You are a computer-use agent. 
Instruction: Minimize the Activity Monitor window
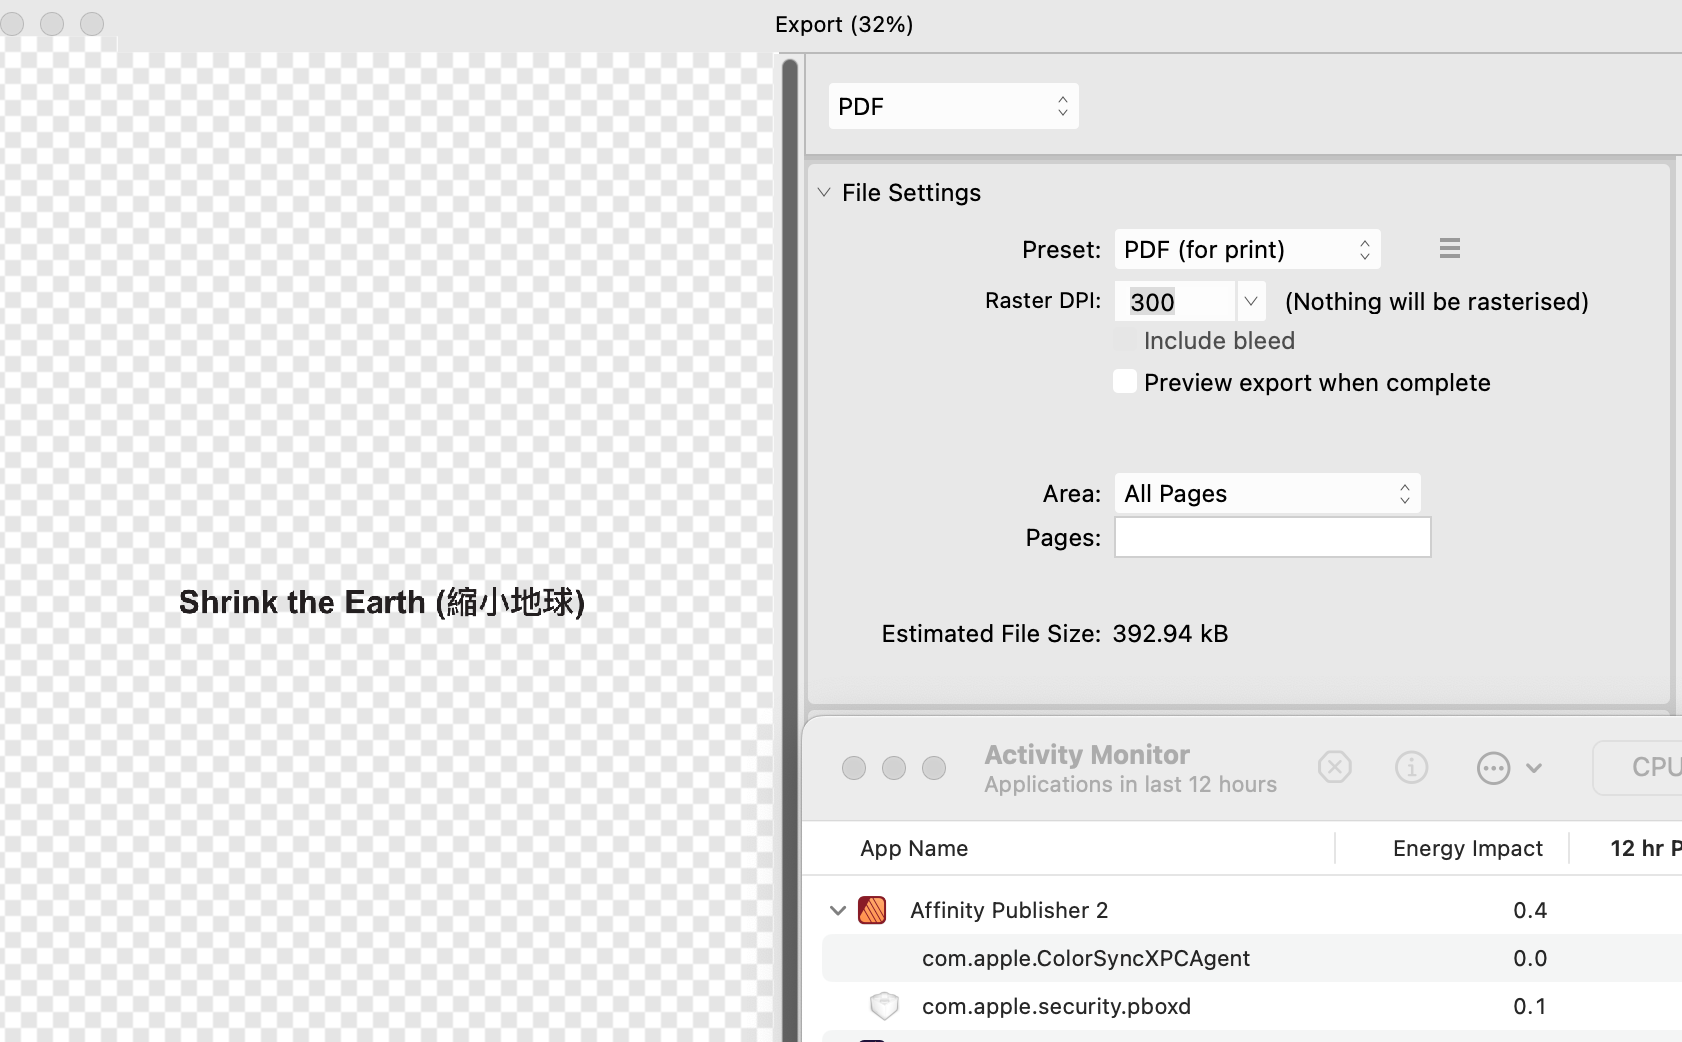coord(894,767)
